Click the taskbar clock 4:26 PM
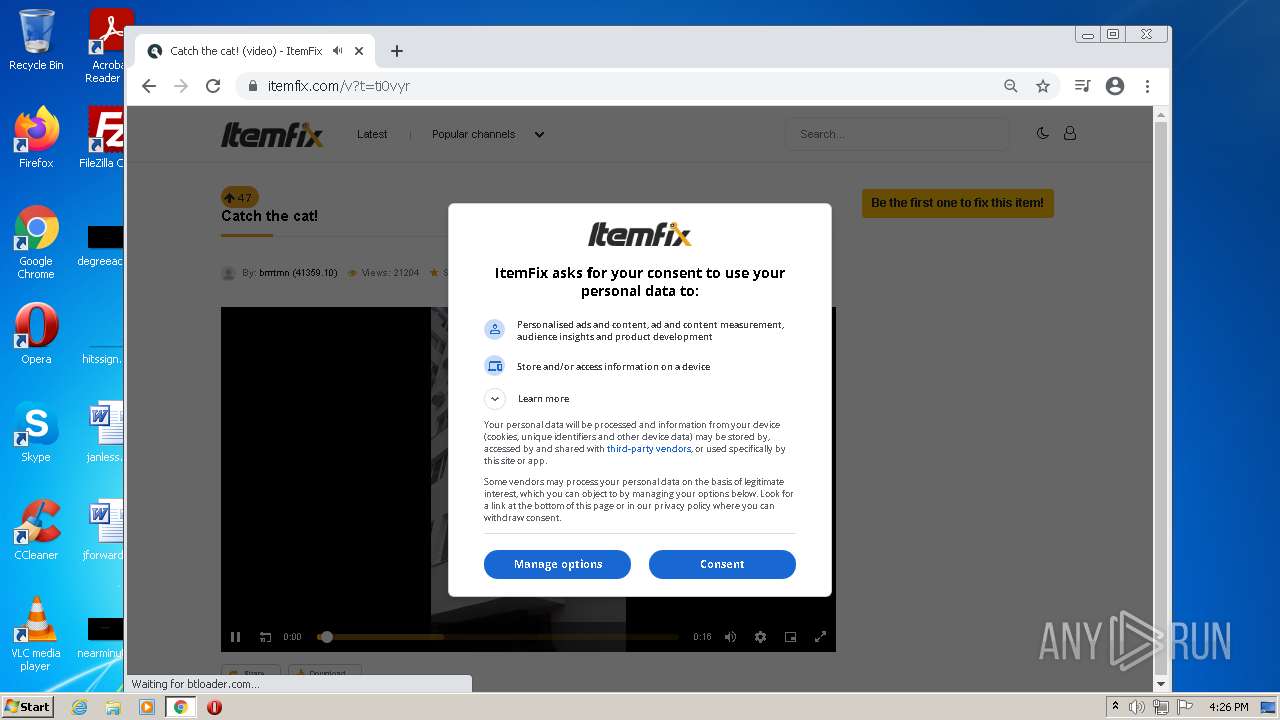1280x720 pixels. tap(1228, 707)
